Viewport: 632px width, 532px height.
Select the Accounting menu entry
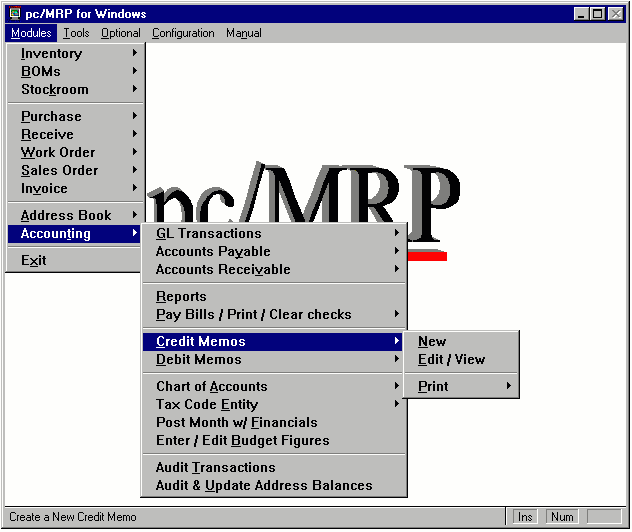[75, 233]
